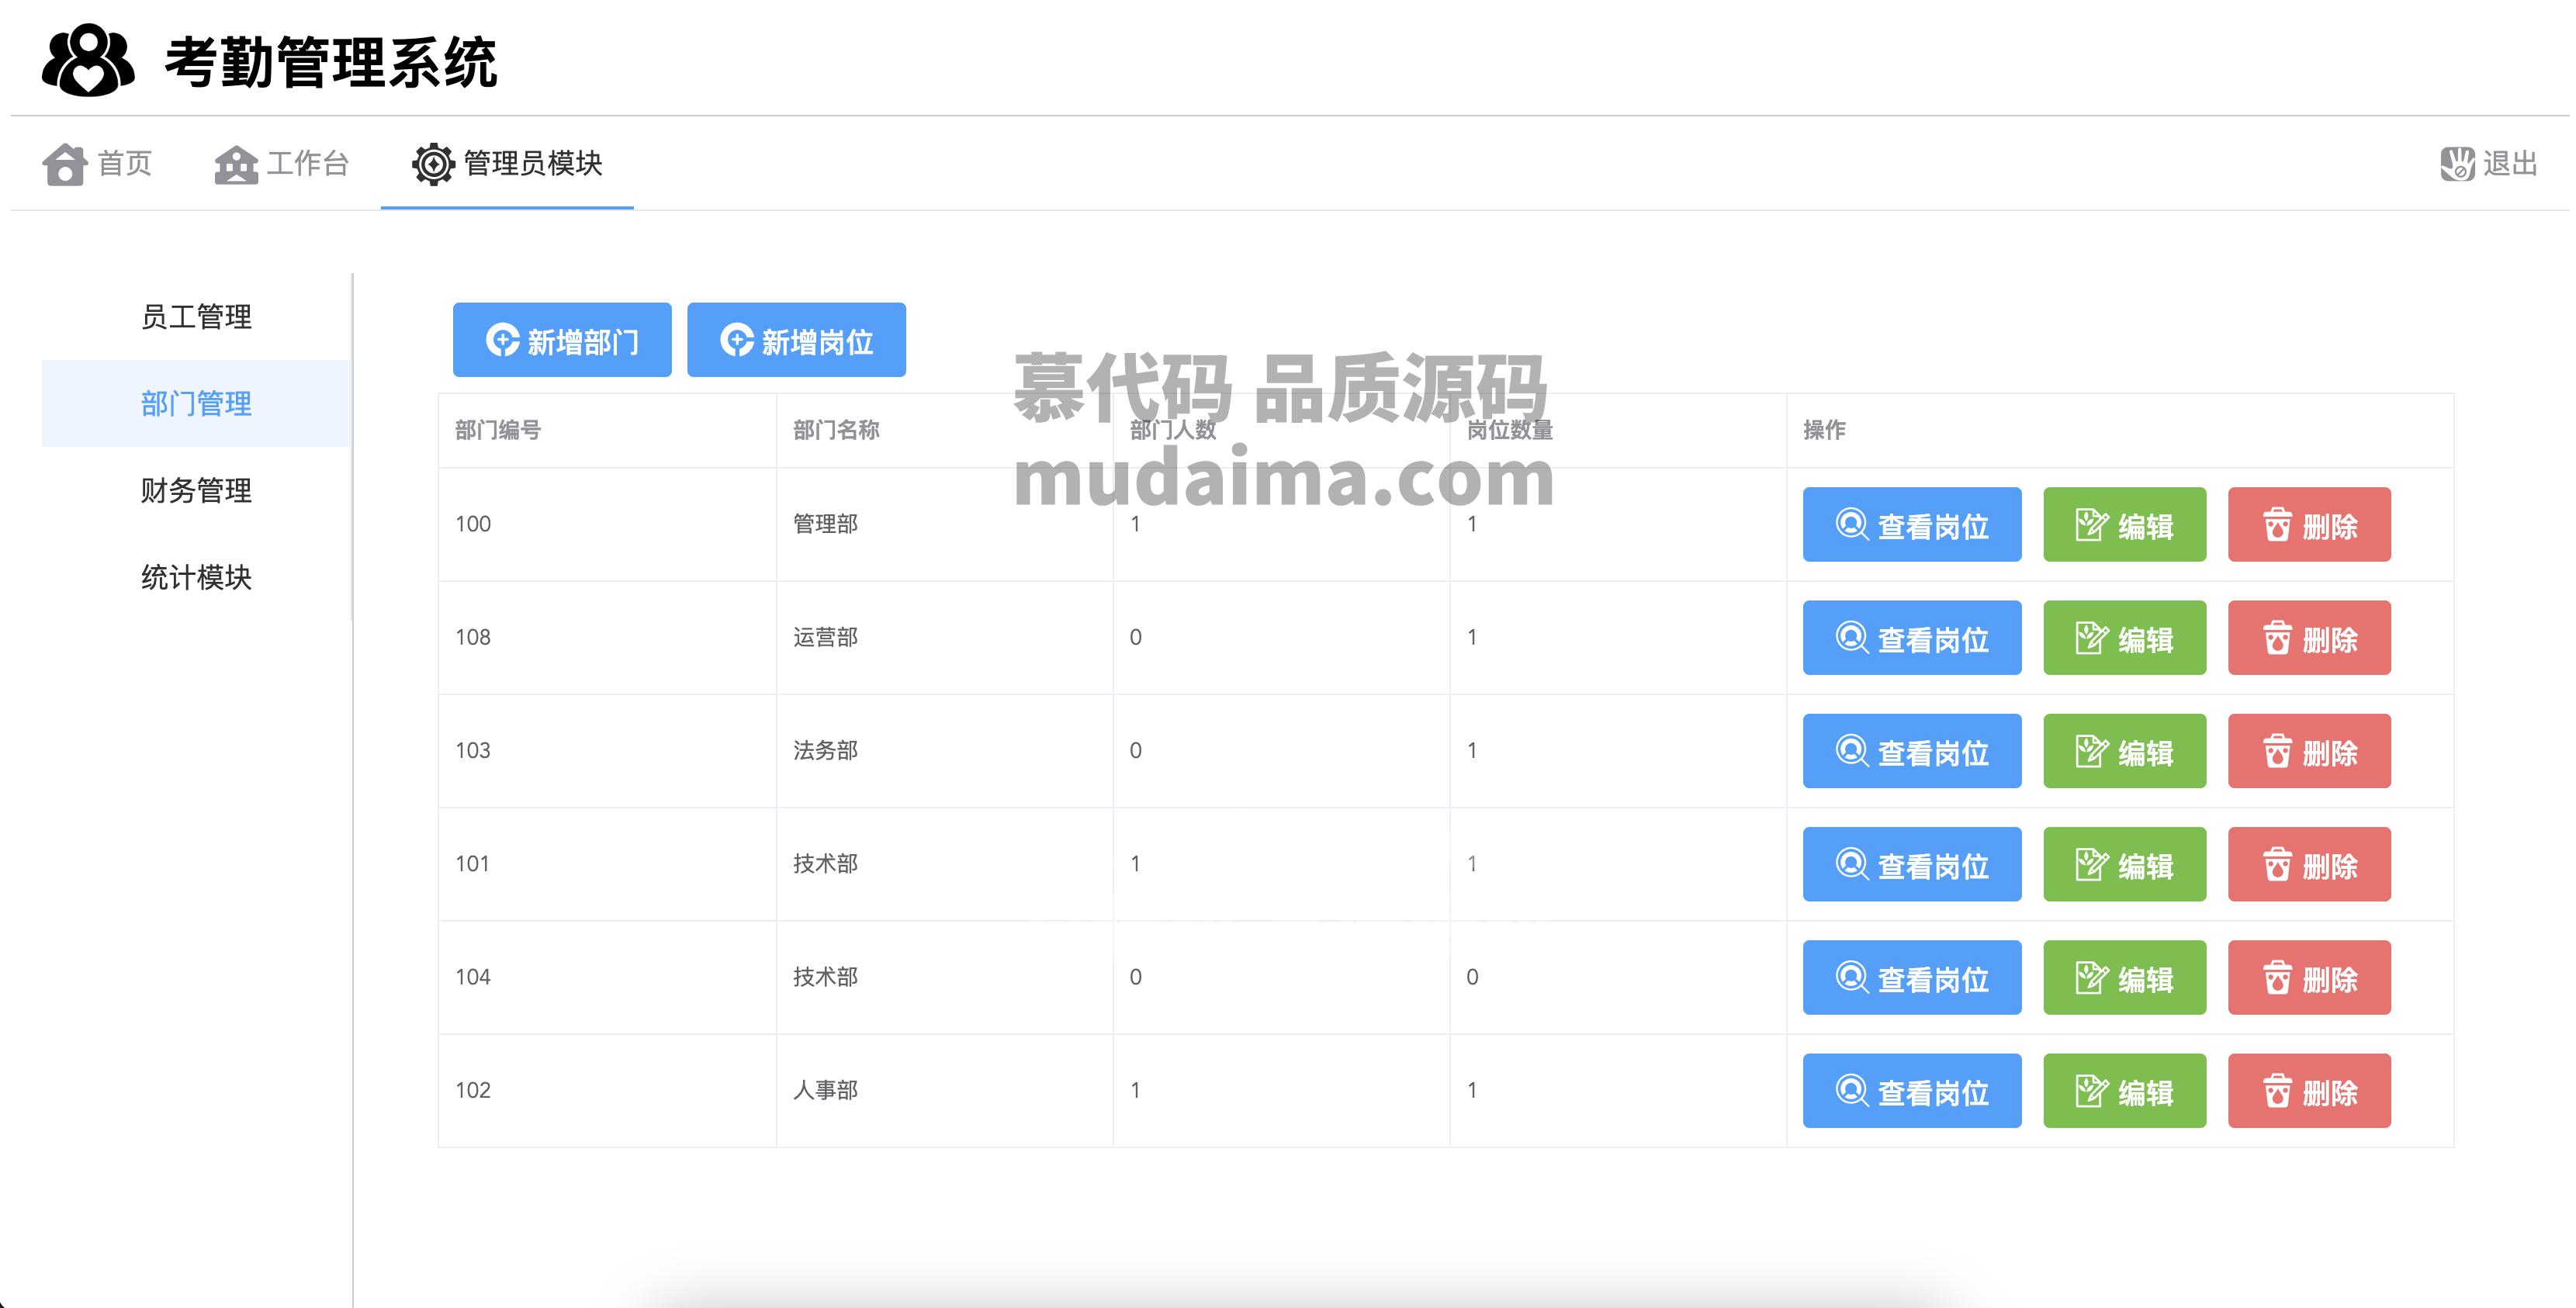2576x1308 pixels.
Task: Click the house icon beside 首页
Action: click(x=65, y=164)
